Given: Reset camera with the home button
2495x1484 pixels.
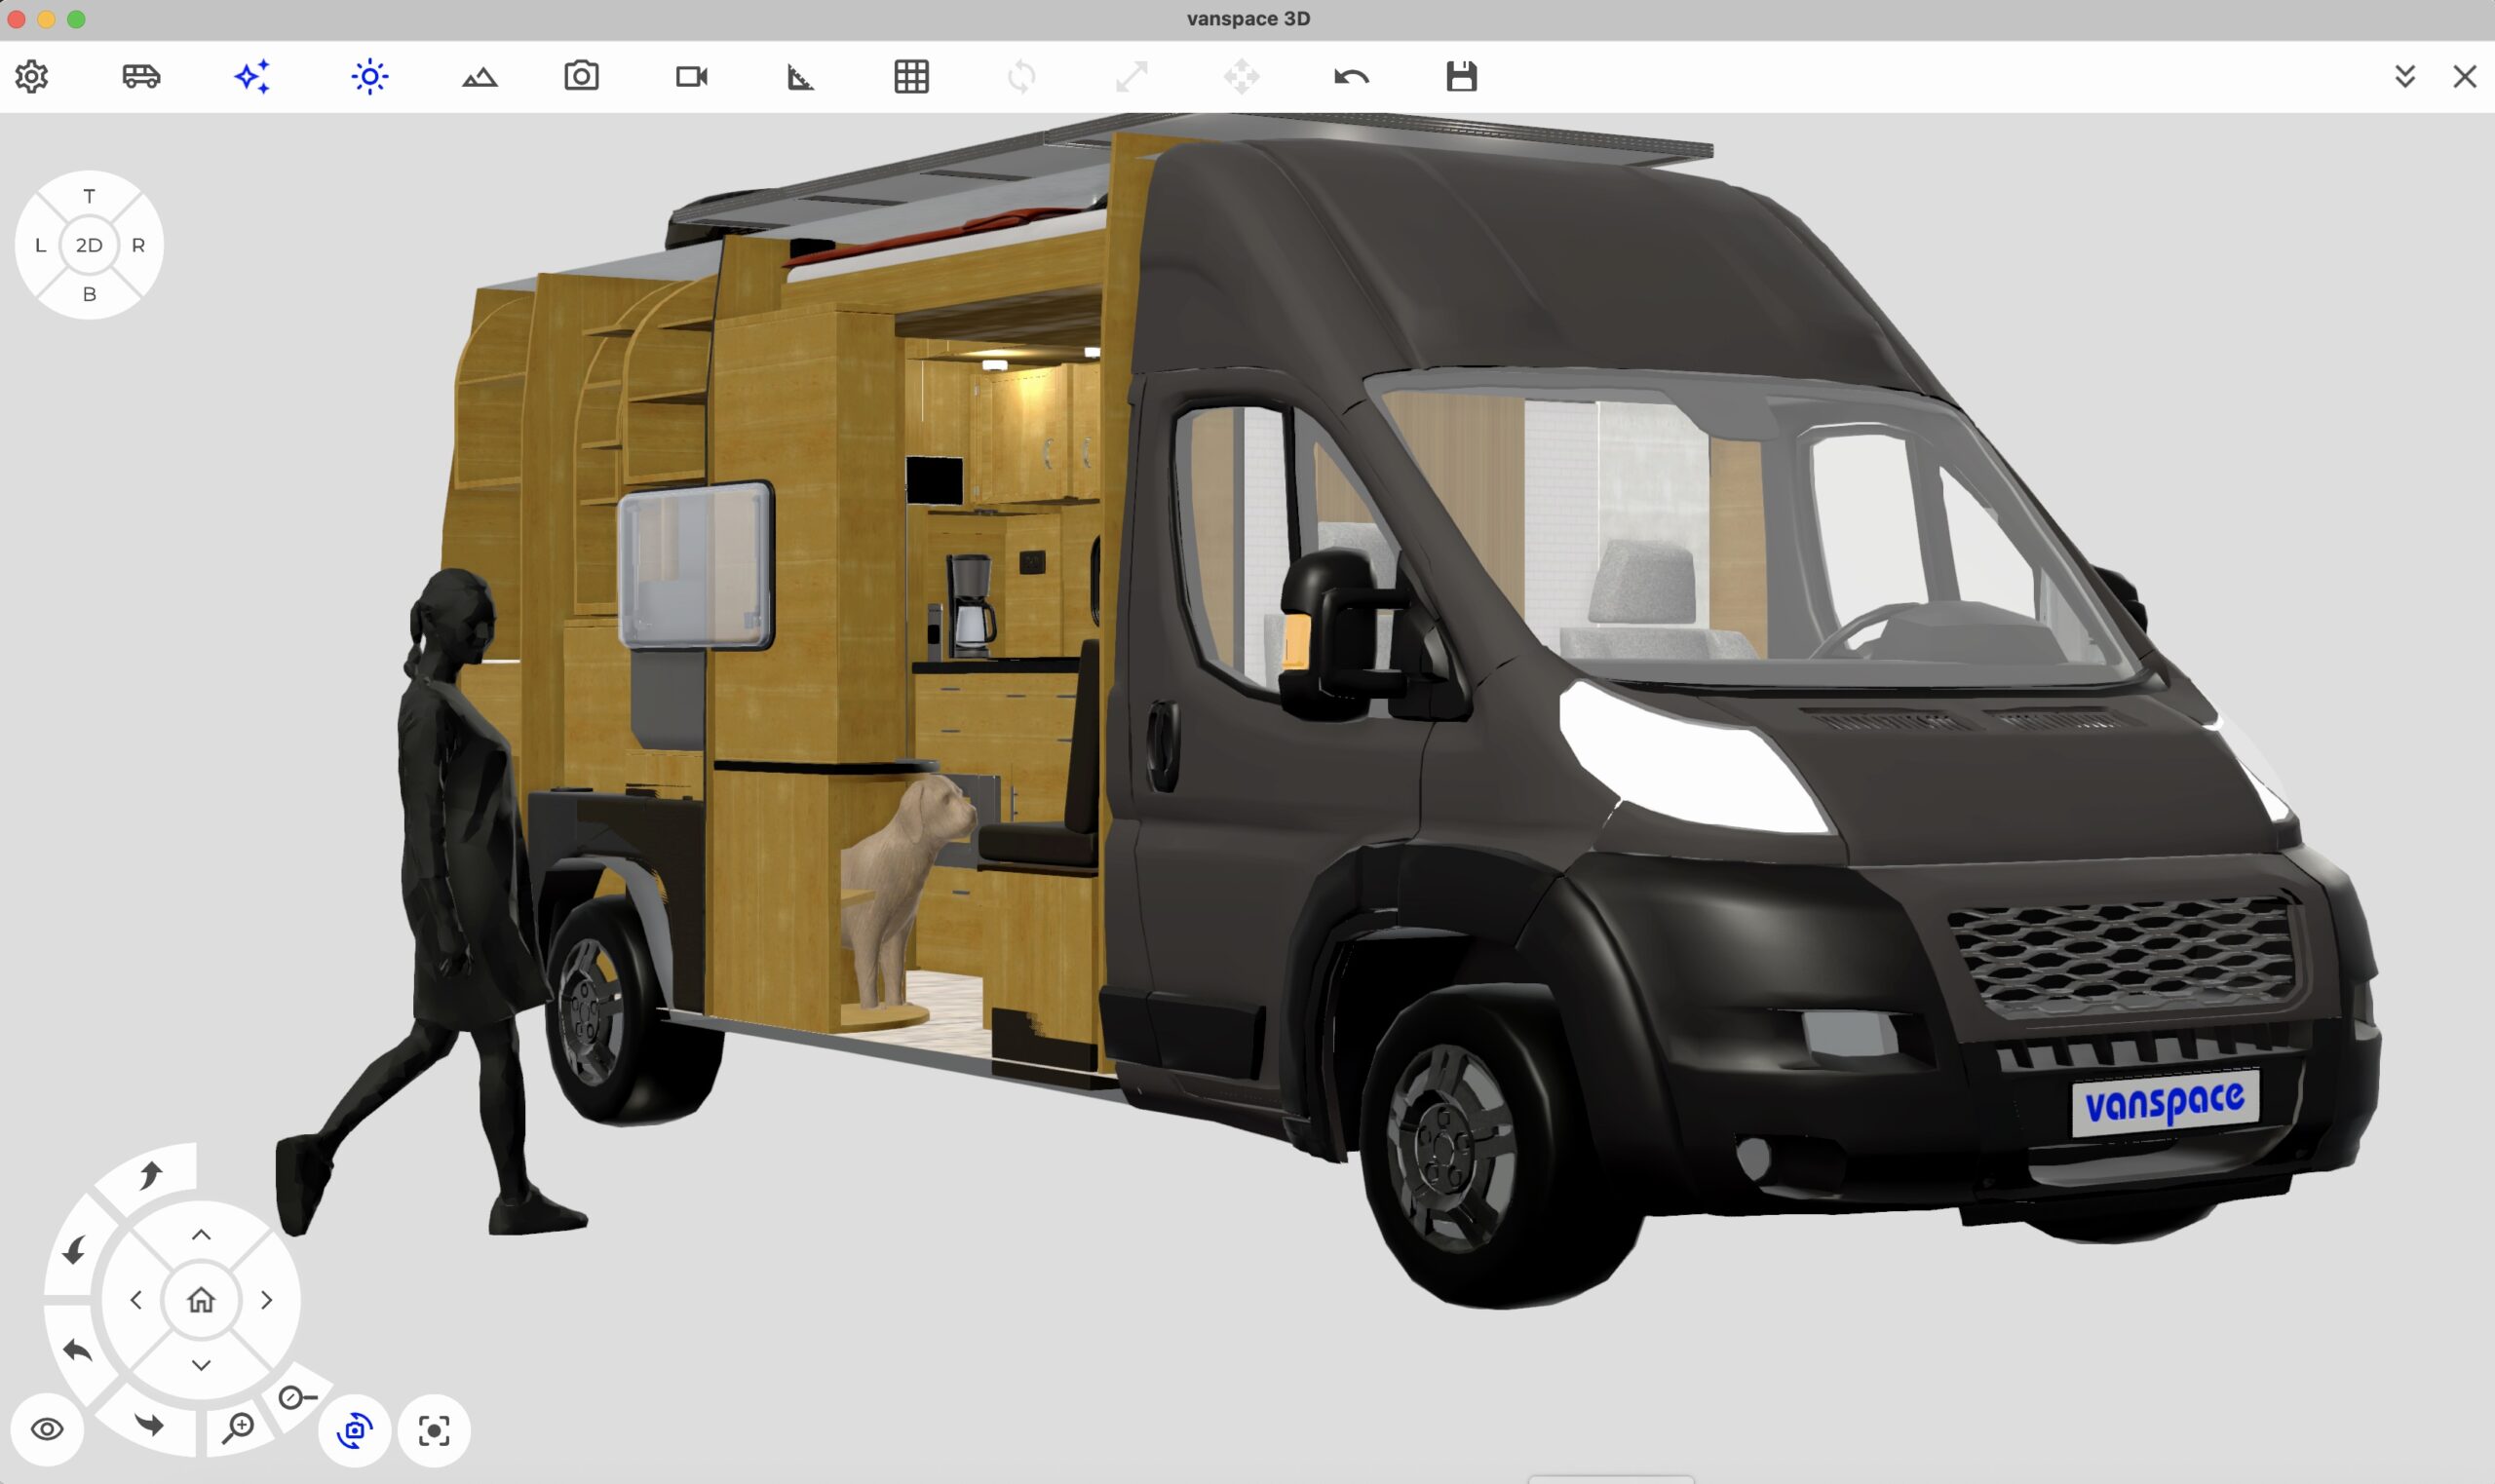Looking at the screenshot, I should (201, 1299).
